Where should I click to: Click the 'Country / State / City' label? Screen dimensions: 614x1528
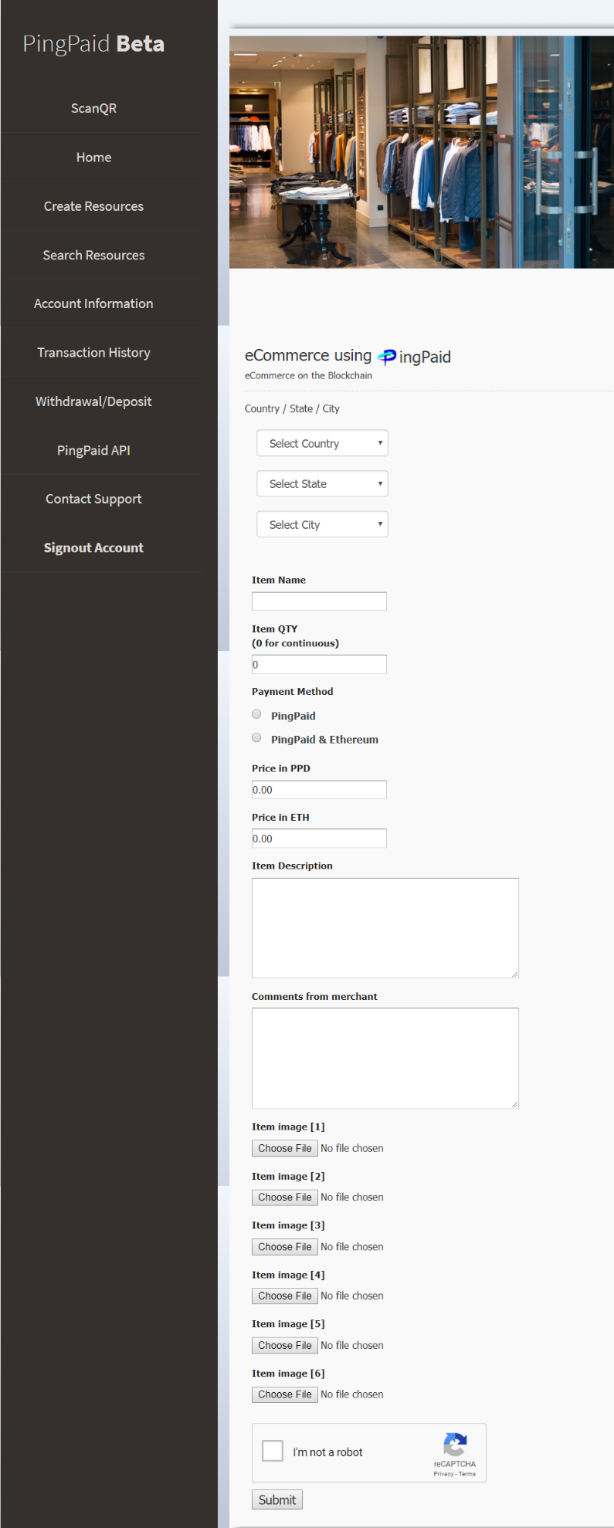click(292, 409)
